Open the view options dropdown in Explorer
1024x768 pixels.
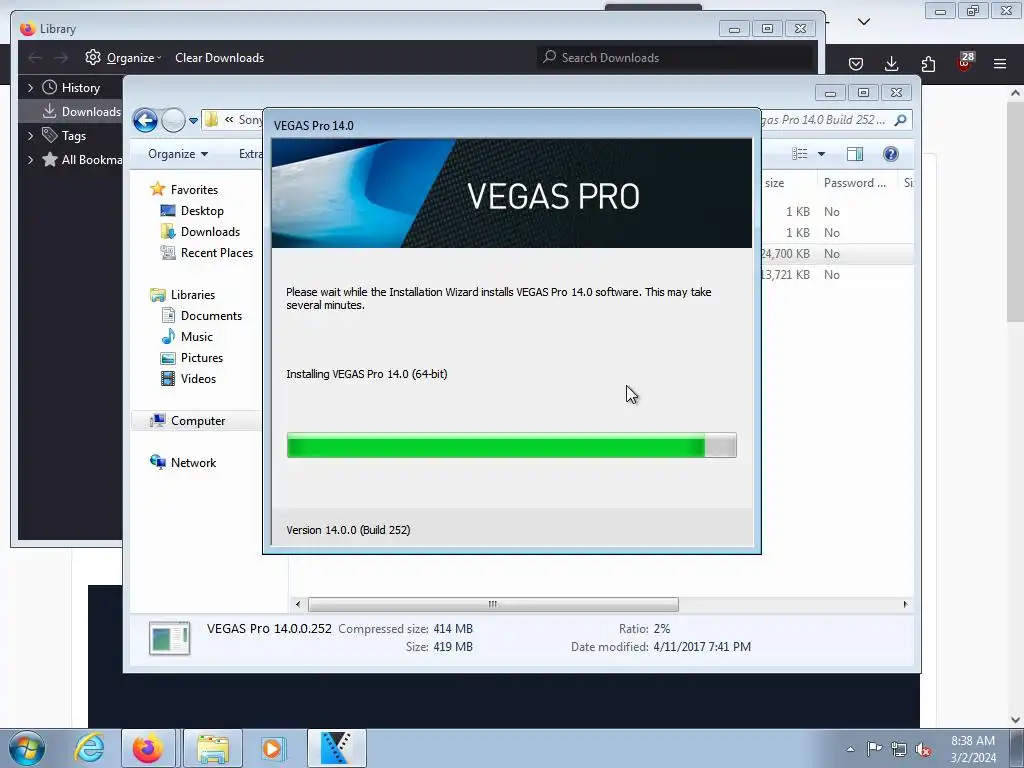[x=822, y=154]
